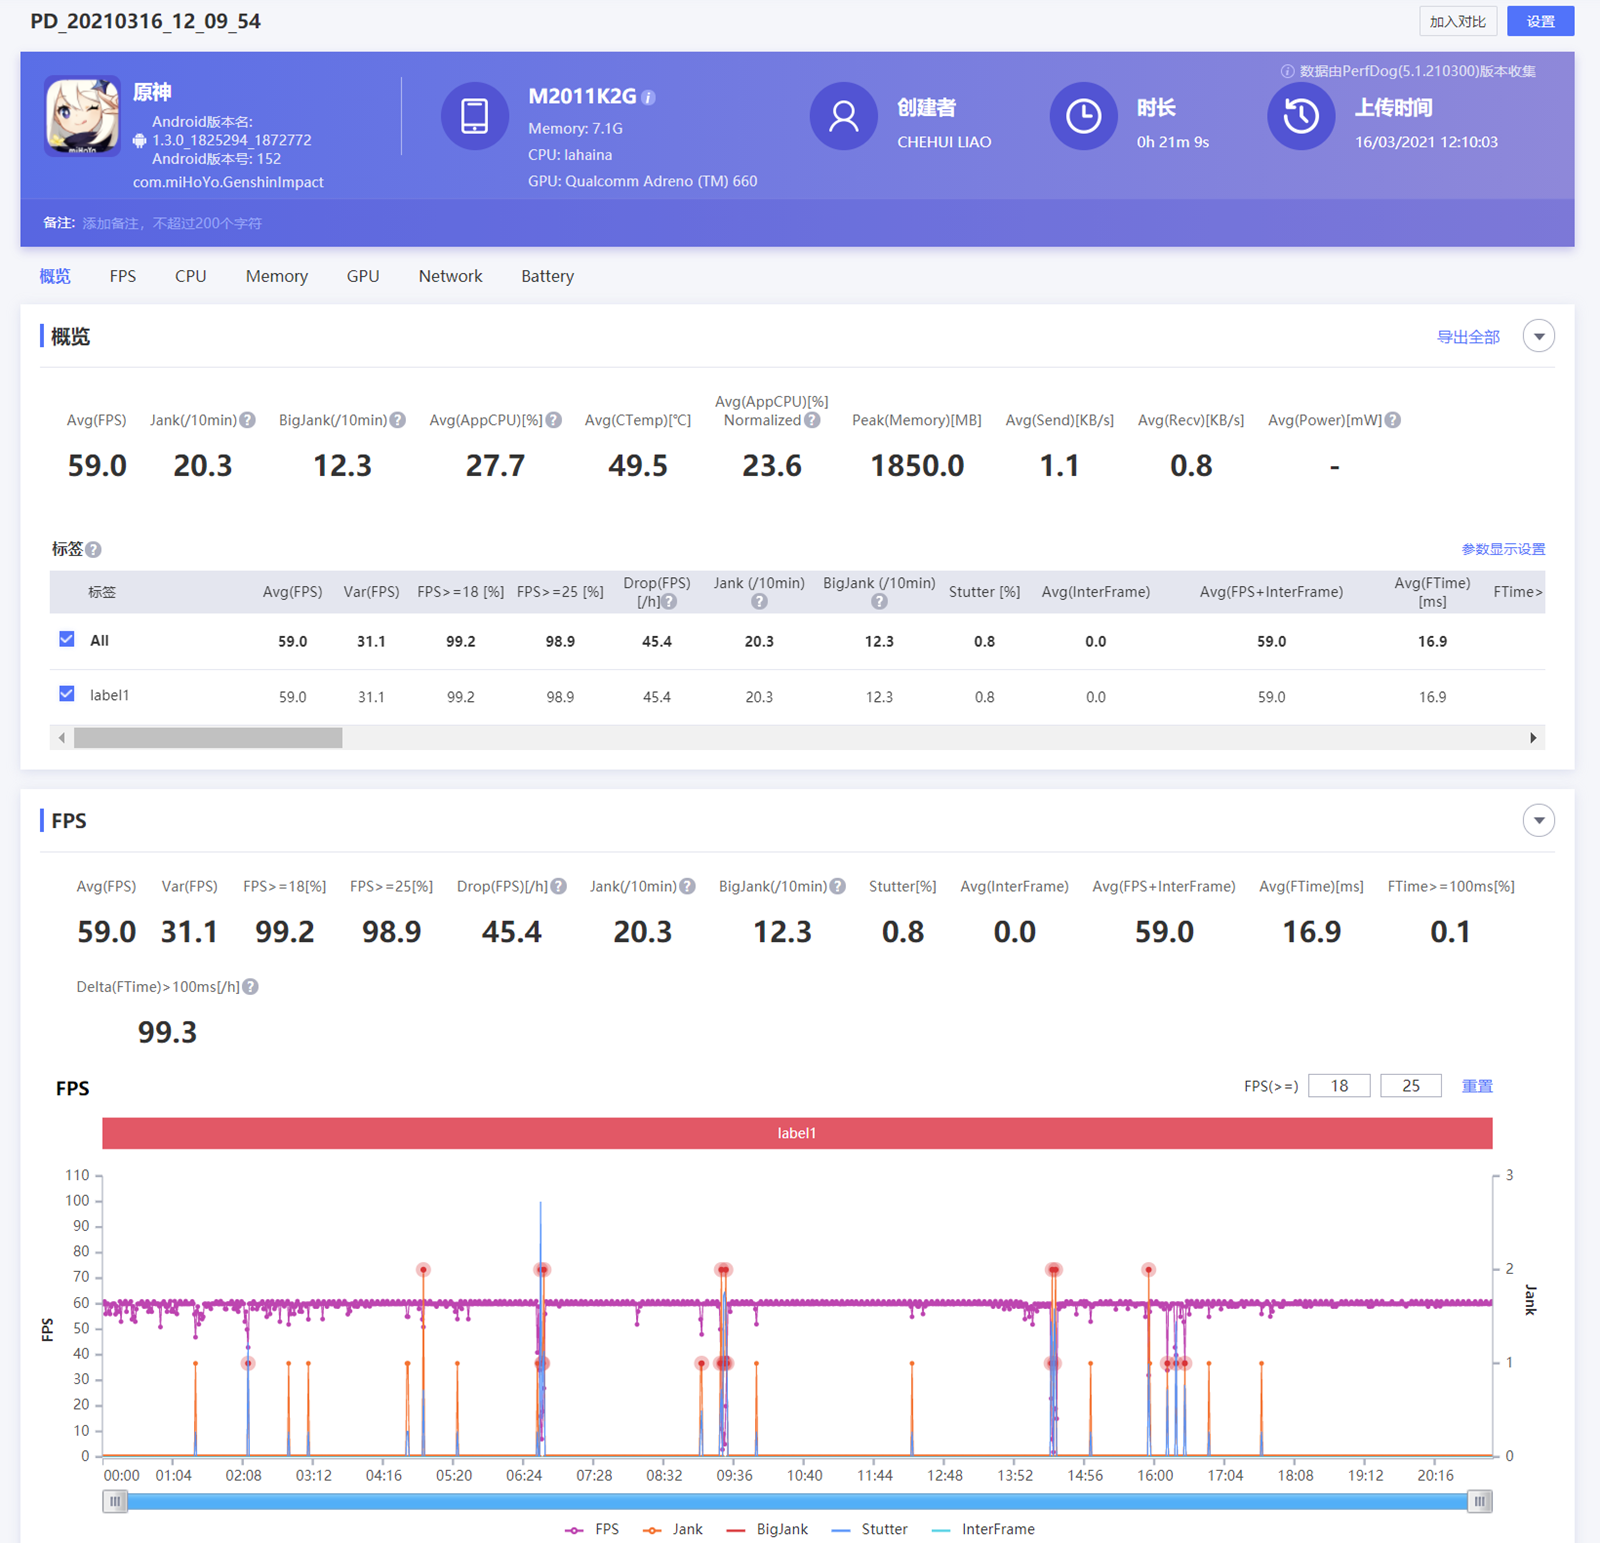Screen dimensions: 1600x1543
Task: Toggle the Stutter series in chart legend
Action: 870,1529
